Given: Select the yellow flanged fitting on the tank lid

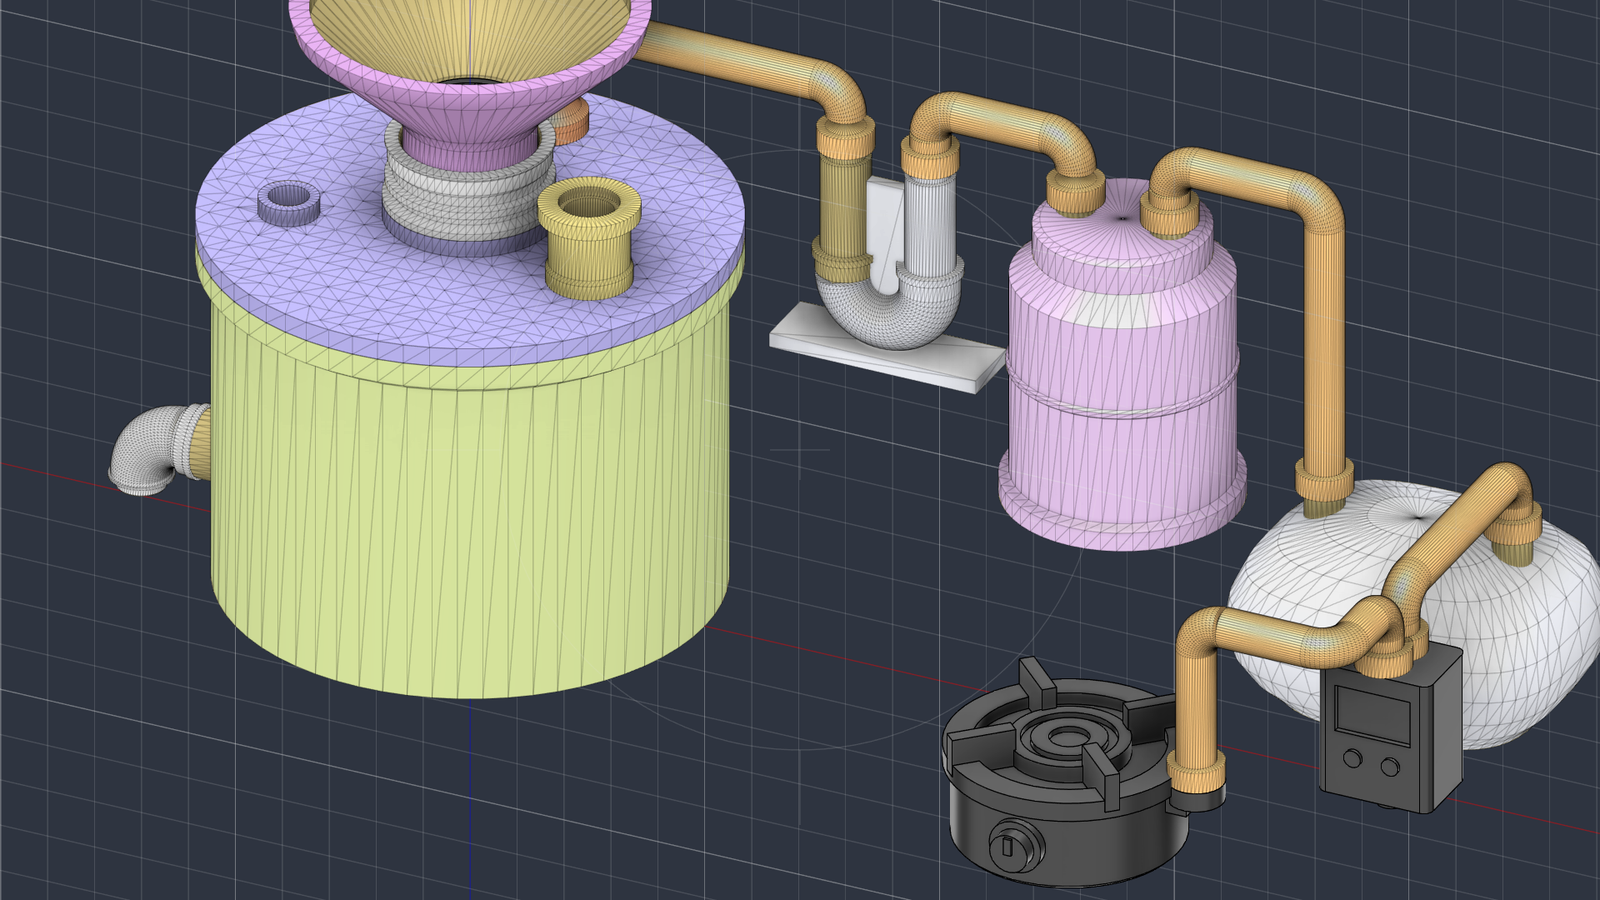Looking at the screenshot, I should click(x=589, y=238).
